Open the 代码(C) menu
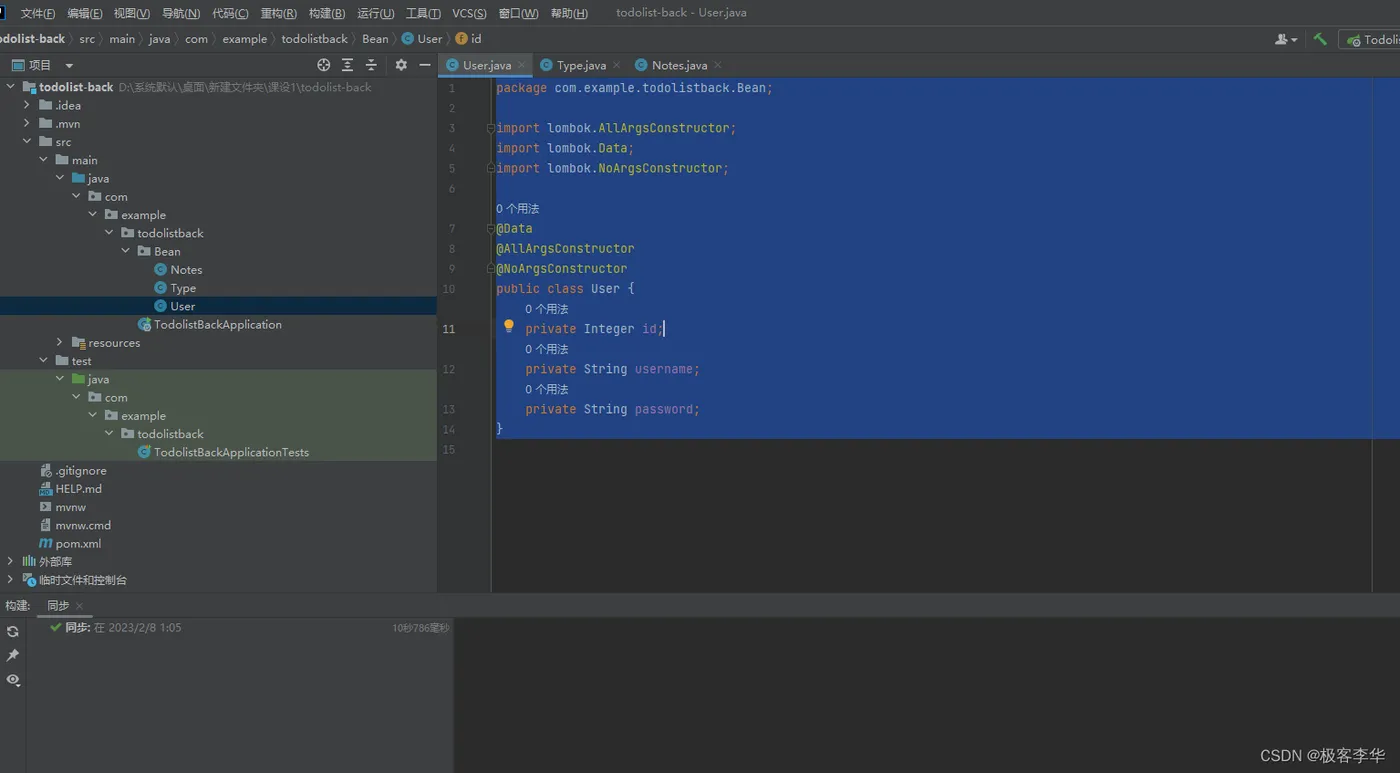 coord(230,13)
